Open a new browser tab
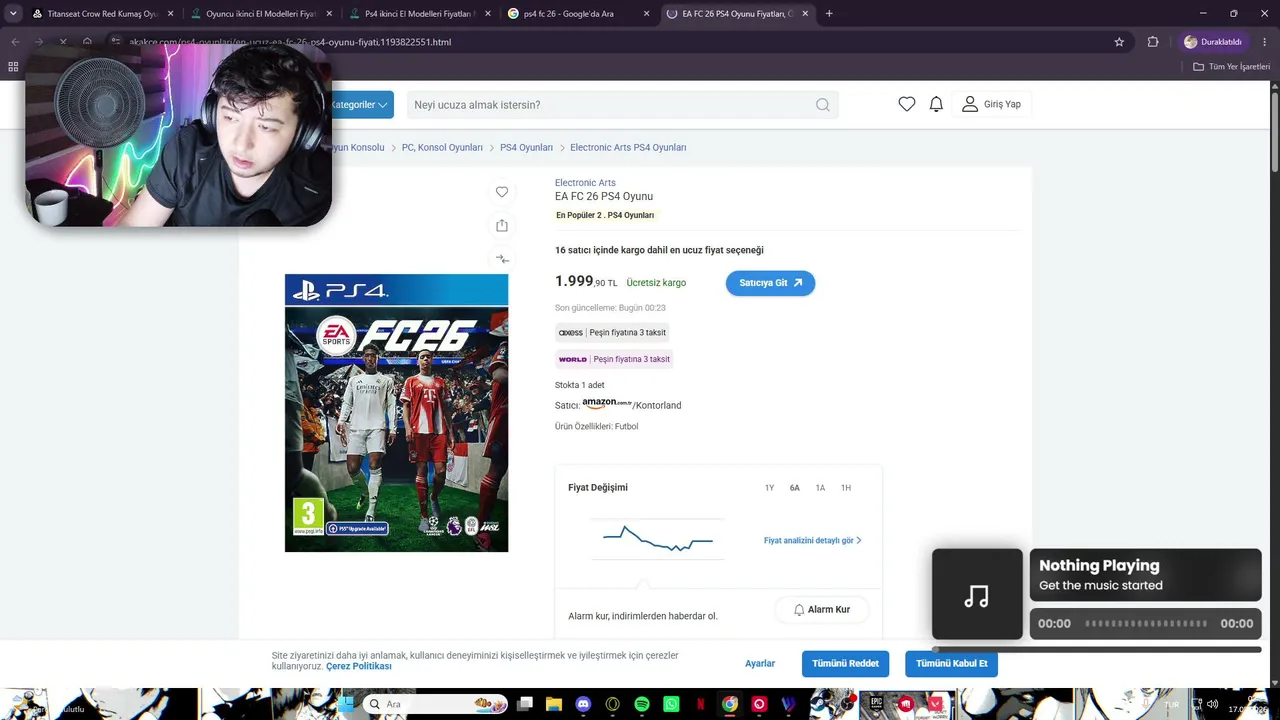Image resolution: width=1280 pixels, height=720 pixels. 829,14
